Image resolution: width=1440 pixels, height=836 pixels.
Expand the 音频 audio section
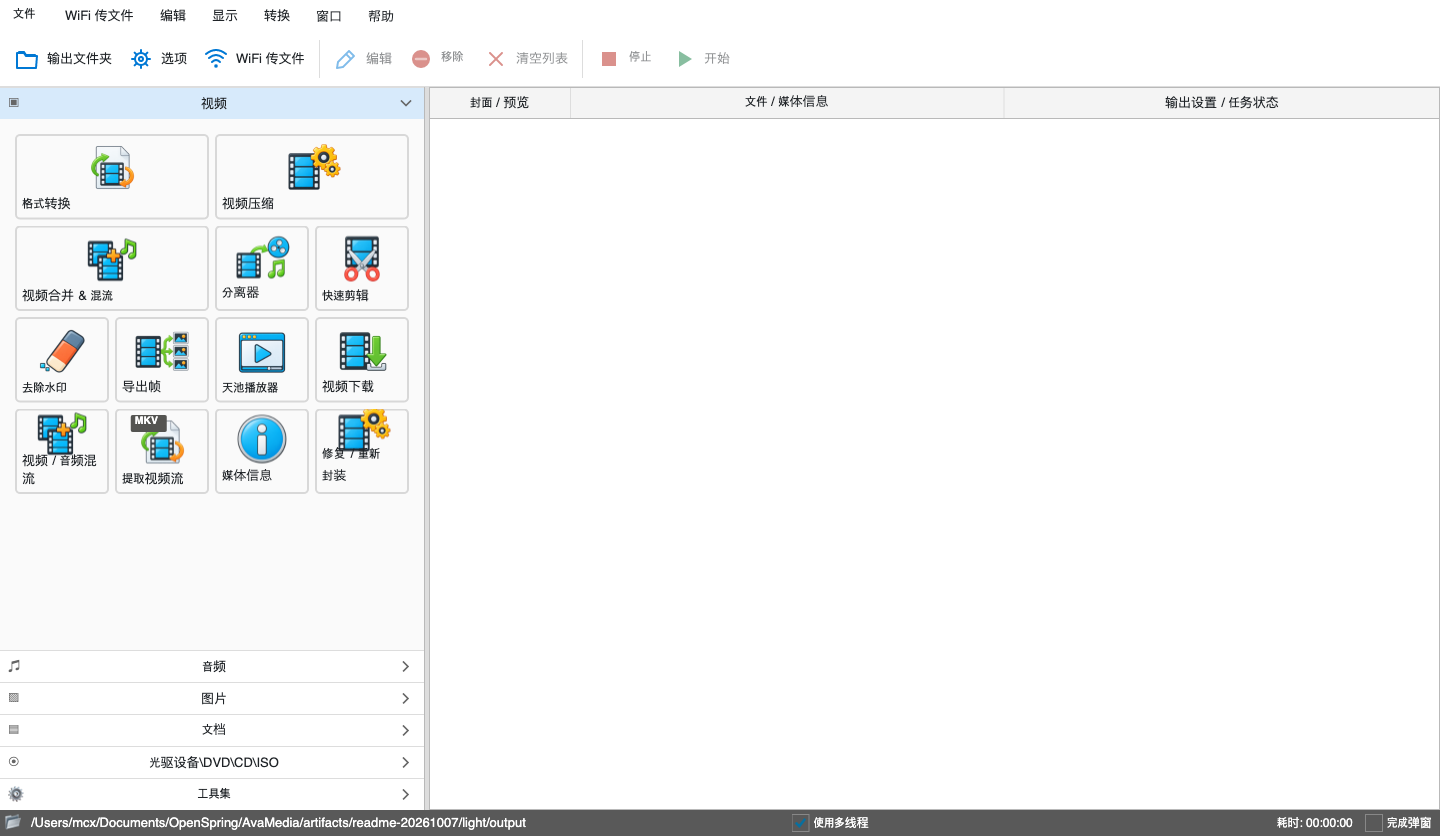pyautogui.click(x=212, y=667)
